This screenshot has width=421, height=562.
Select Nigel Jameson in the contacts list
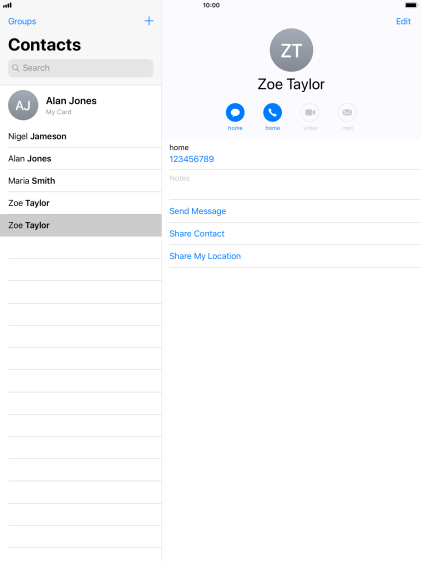pos(81,136)
